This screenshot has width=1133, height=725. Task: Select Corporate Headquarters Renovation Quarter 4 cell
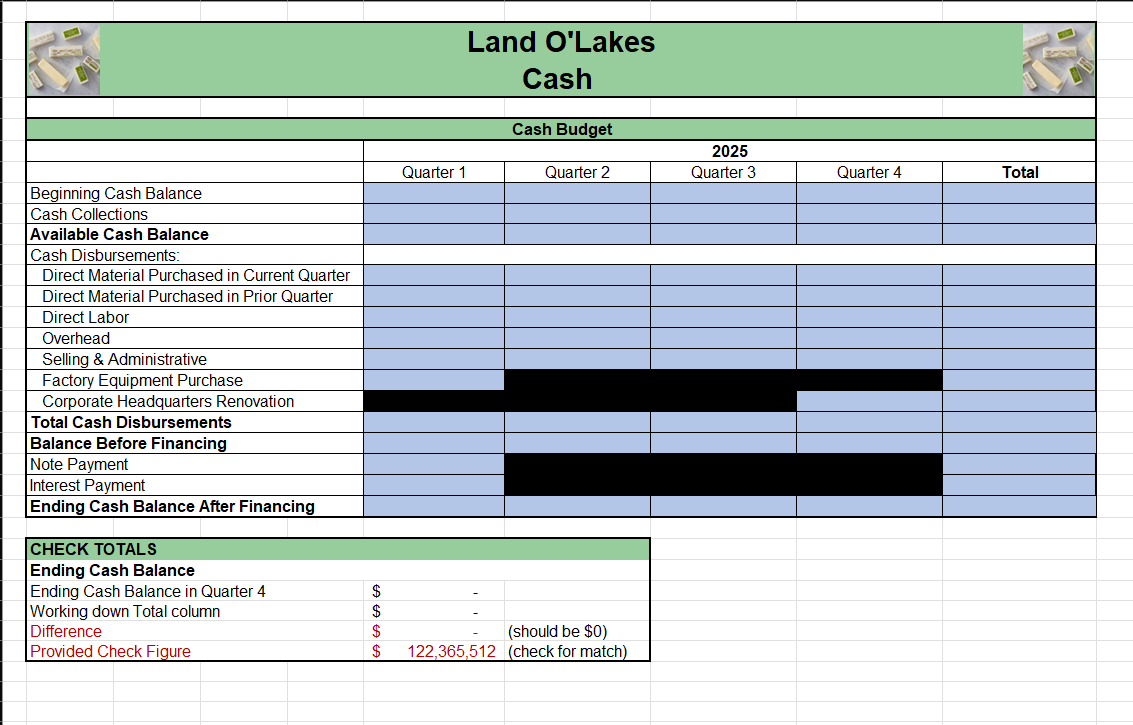click(x=869, y=401)
